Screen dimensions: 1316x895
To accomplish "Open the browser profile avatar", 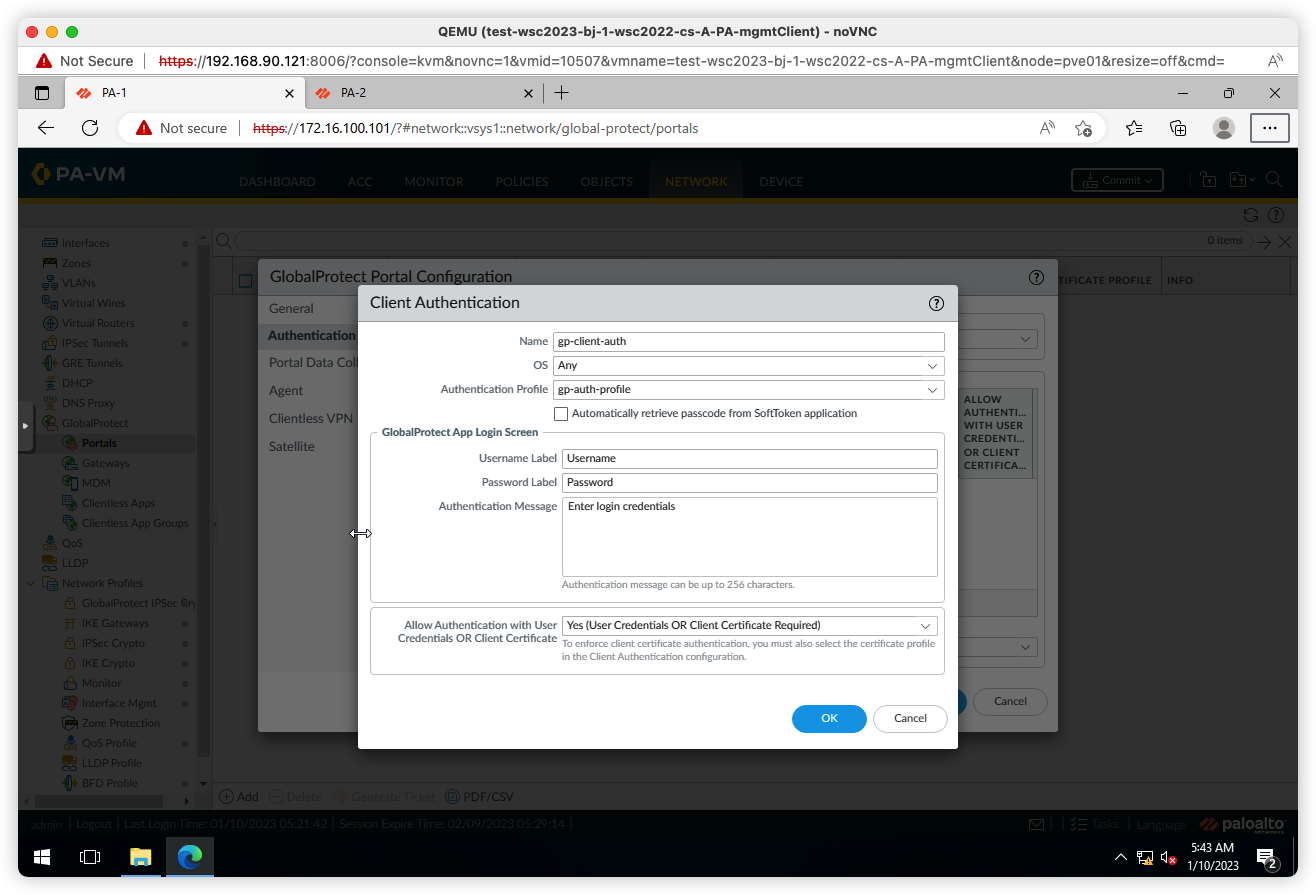I will click(x=1223, y=128).
